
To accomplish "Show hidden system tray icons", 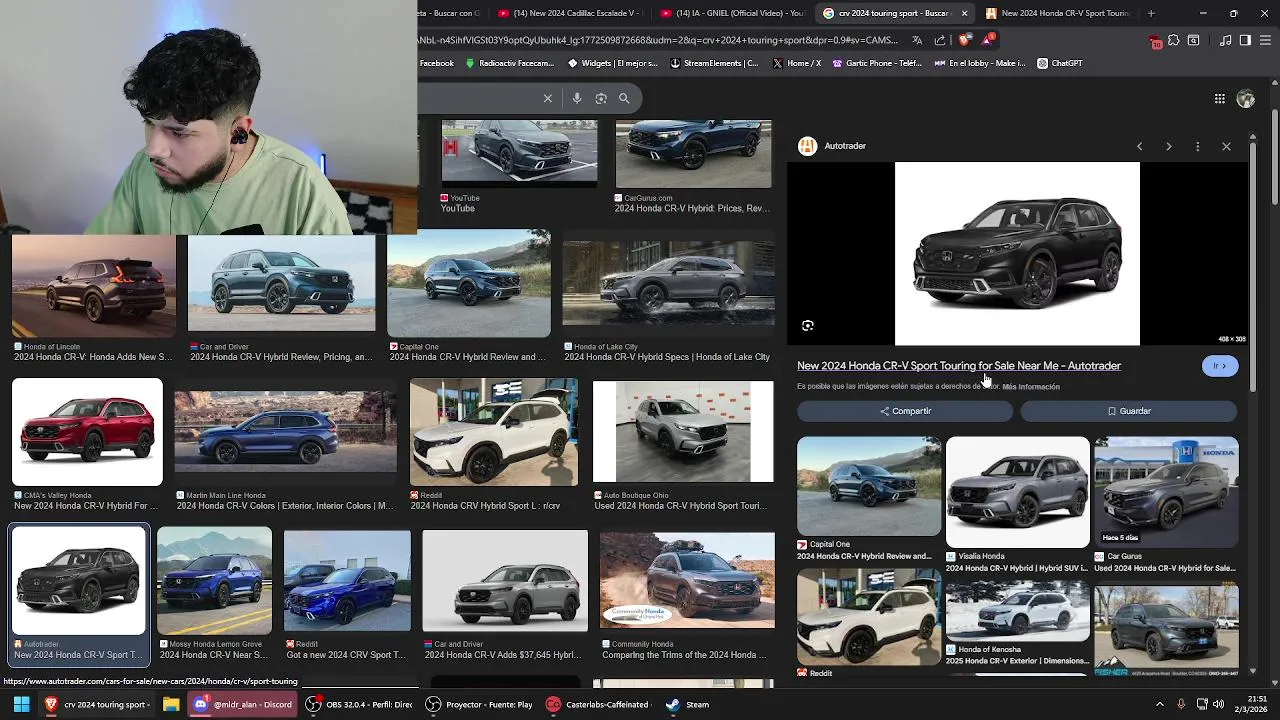I will (x=1160, y=704).
